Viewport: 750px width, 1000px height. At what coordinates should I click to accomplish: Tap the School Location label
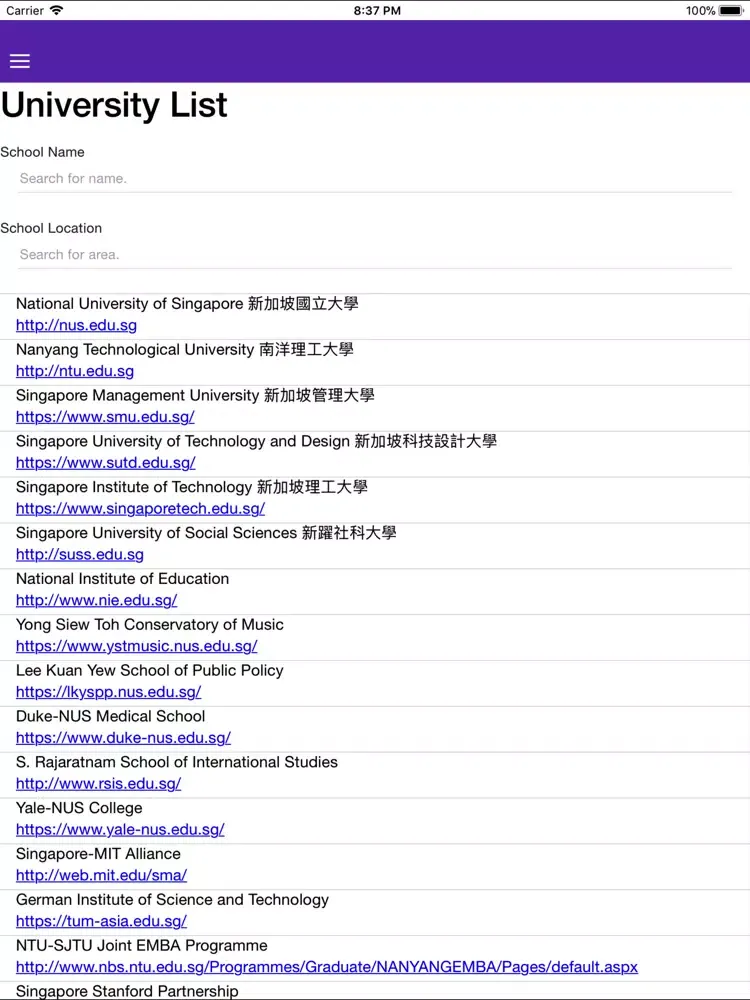pos(51,228)
